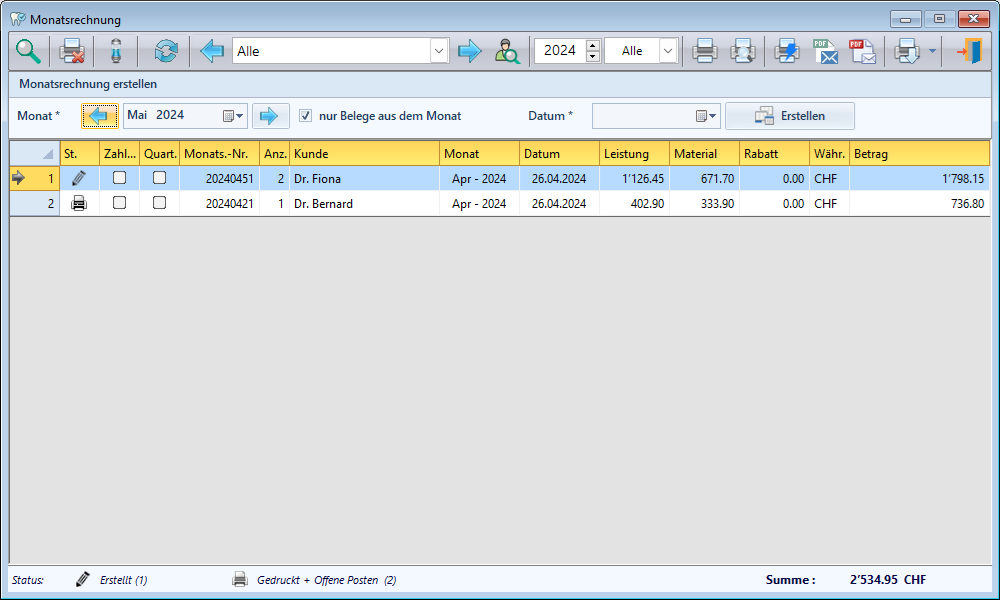The image size is (1000, 600).
Task: Open customer search icon with magnifier
Action: pyautogui.click(x=507, y=51)
